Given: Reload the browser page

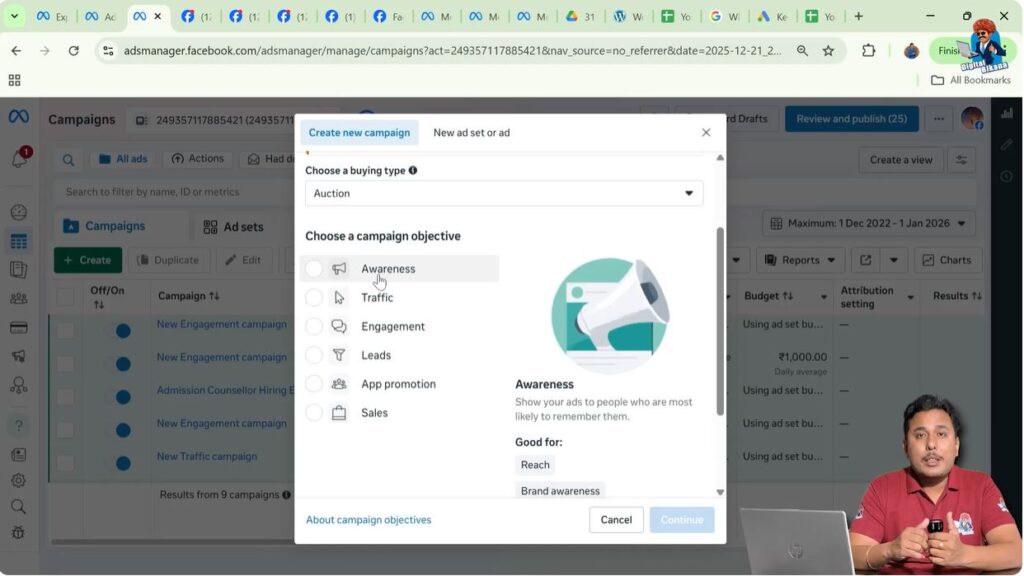Looking at the screenshot, I should tap(73, 51).
